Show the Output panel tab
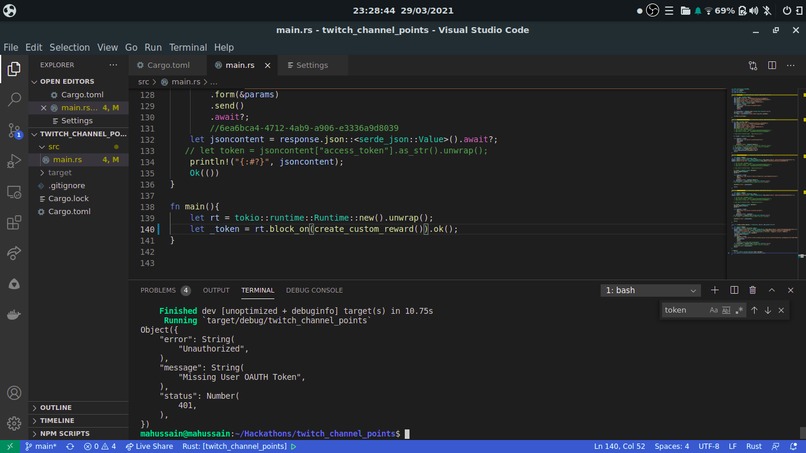Image resolution: width=806 pixels, height=453 pixels. tap(216, 291)
